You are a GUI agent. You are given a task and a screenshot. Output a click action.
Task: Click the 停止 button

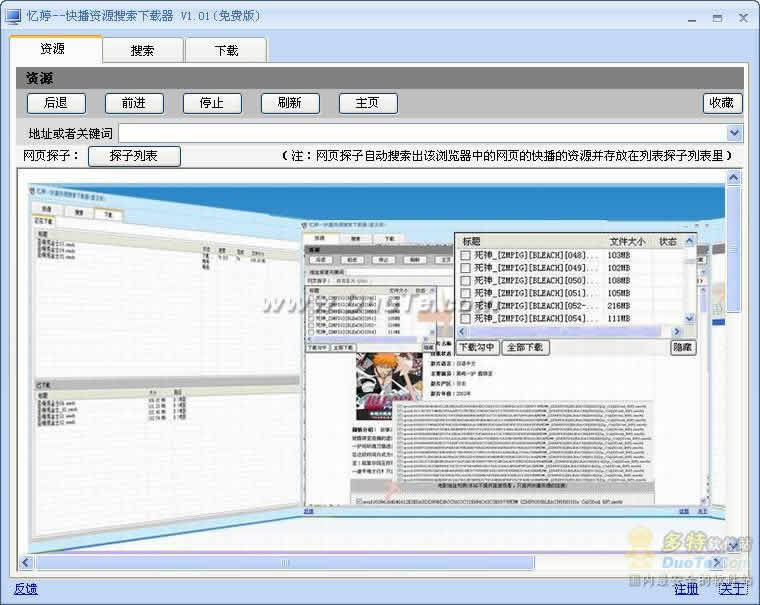(212, 103)
